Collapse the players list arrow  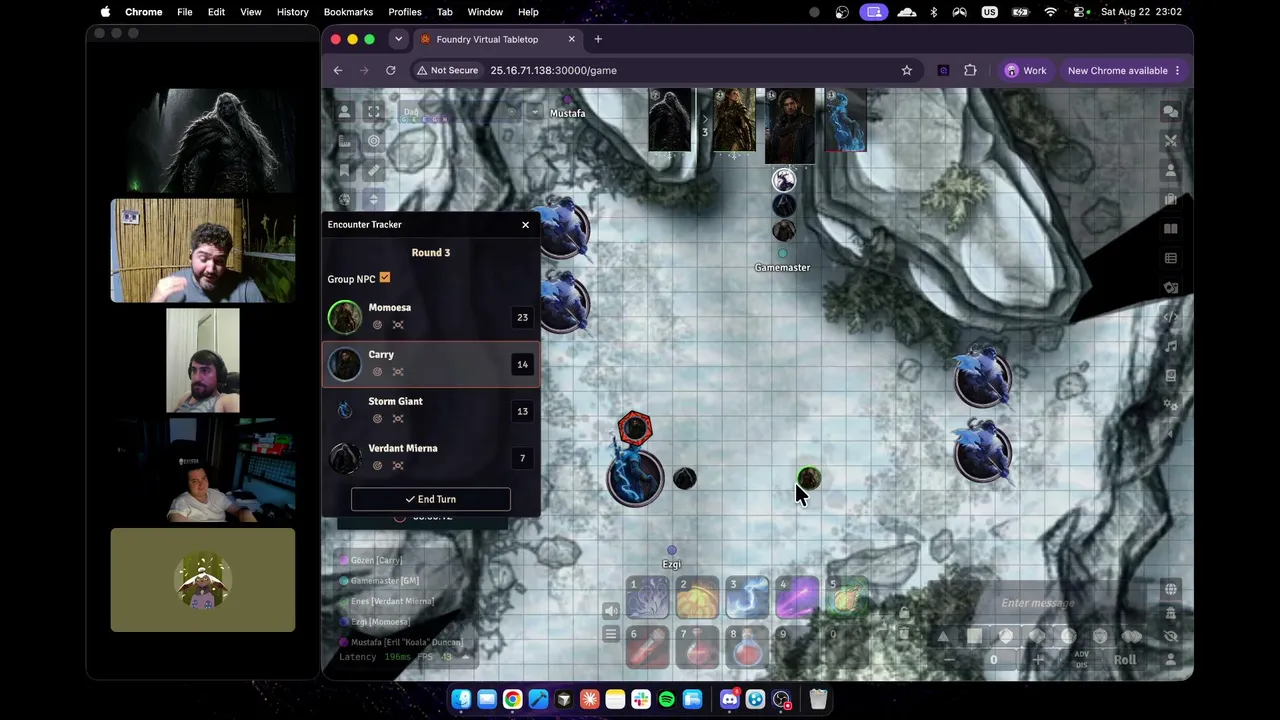coord(465,657)
